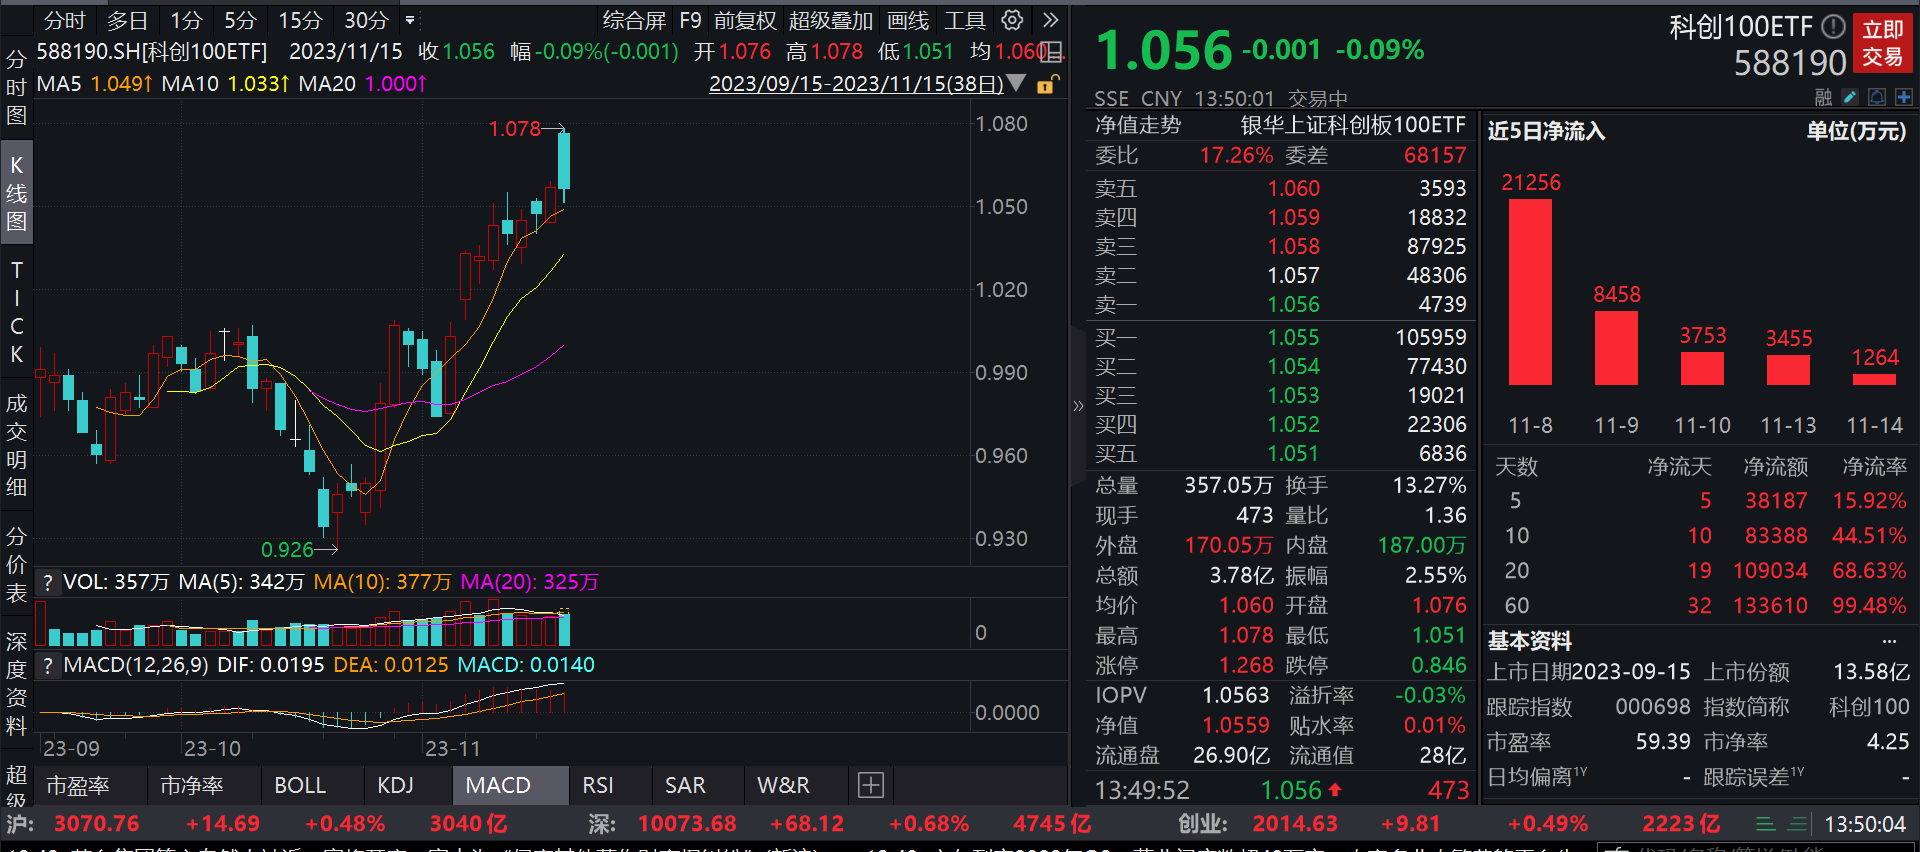Click 深 index value 10073.68
Viewport: 1920px width, 852px height.
[x=687, y=824]
